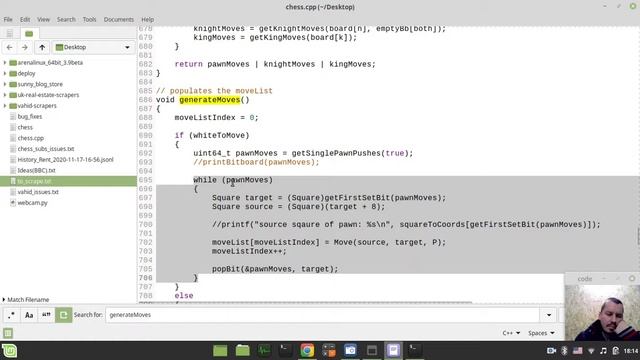
Task: Select the sunny_blog_store folder row
Action: pos(68,84)
